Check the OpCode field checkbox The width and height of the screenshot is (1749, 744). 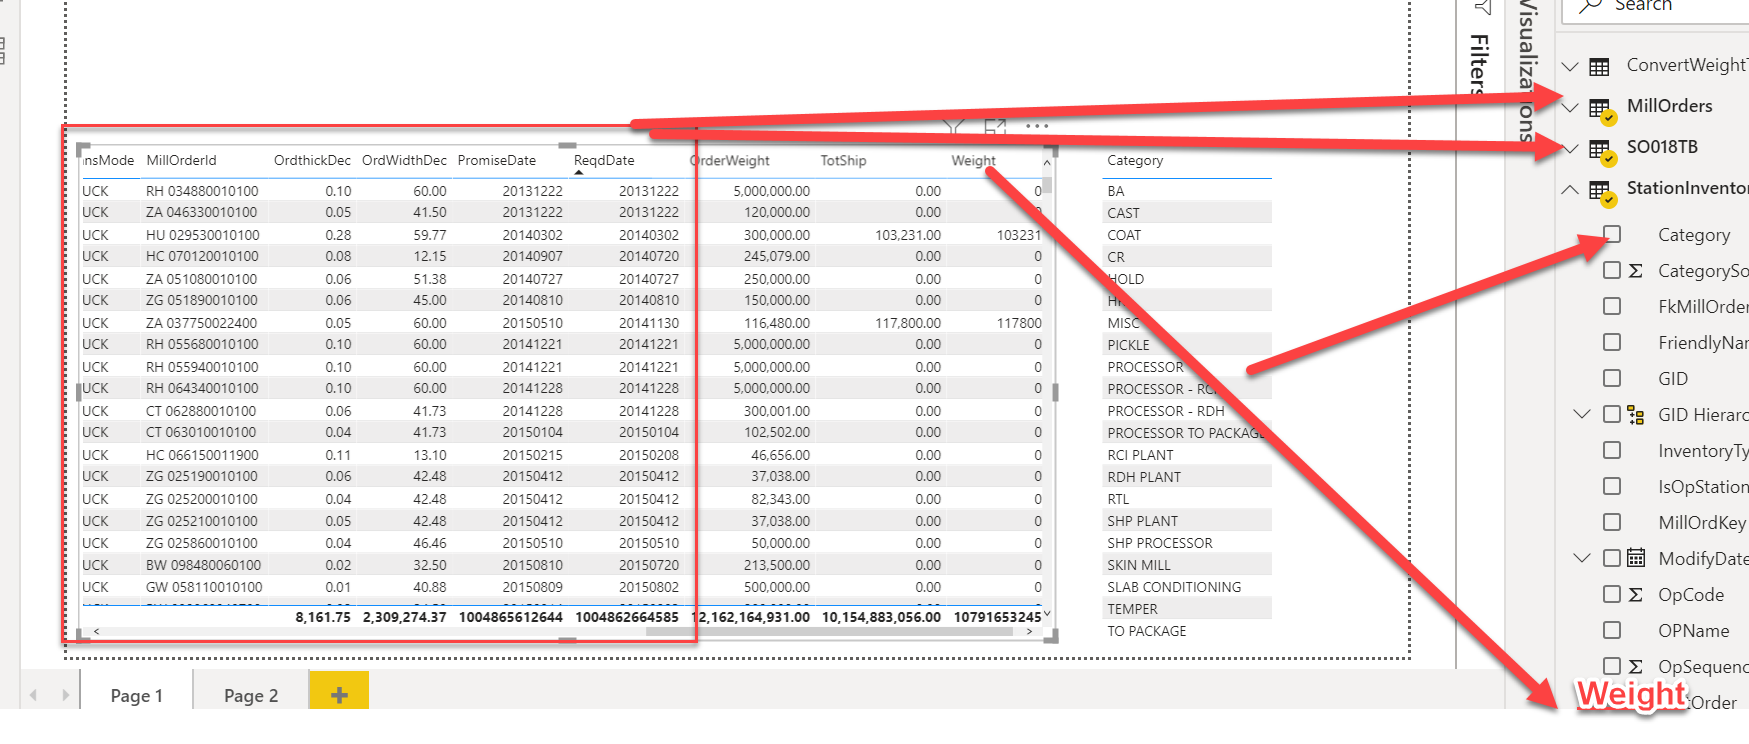click(1612, 594)
